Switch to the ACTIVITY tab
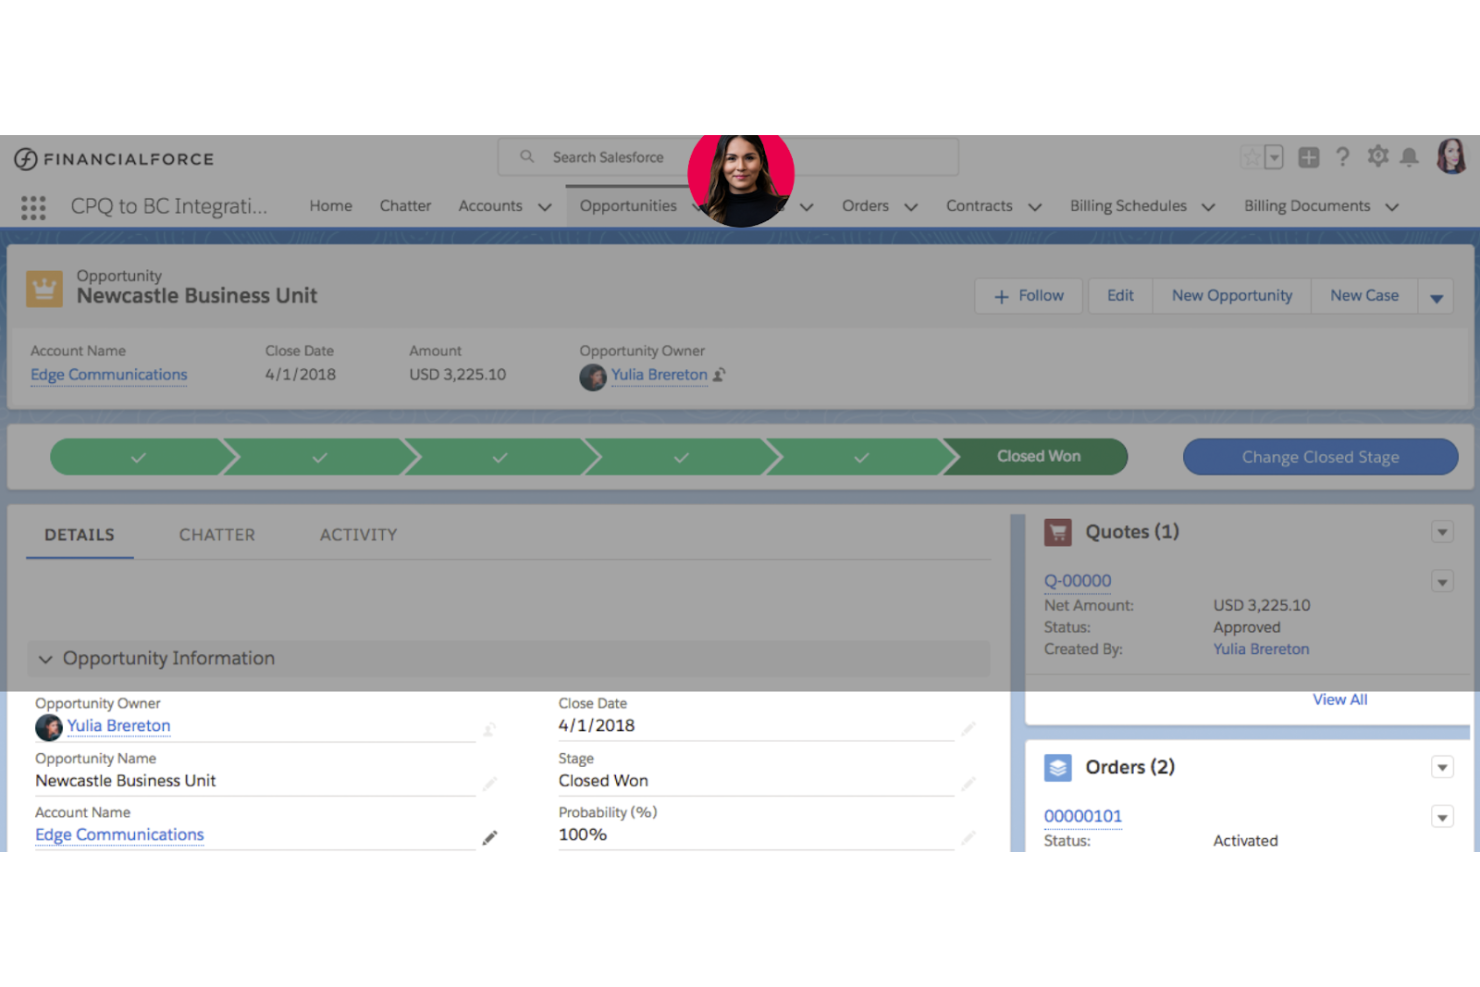The image size is (1480, 987). [358, 535]
